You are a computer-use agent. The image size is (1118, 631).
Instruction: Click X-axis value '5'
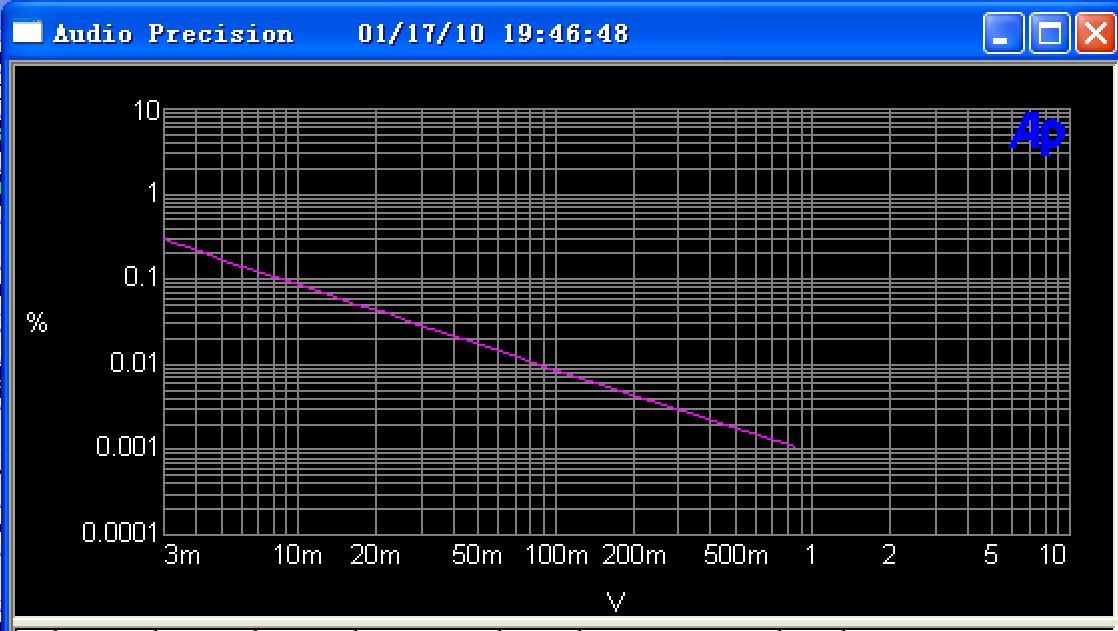tap(990, 555)
